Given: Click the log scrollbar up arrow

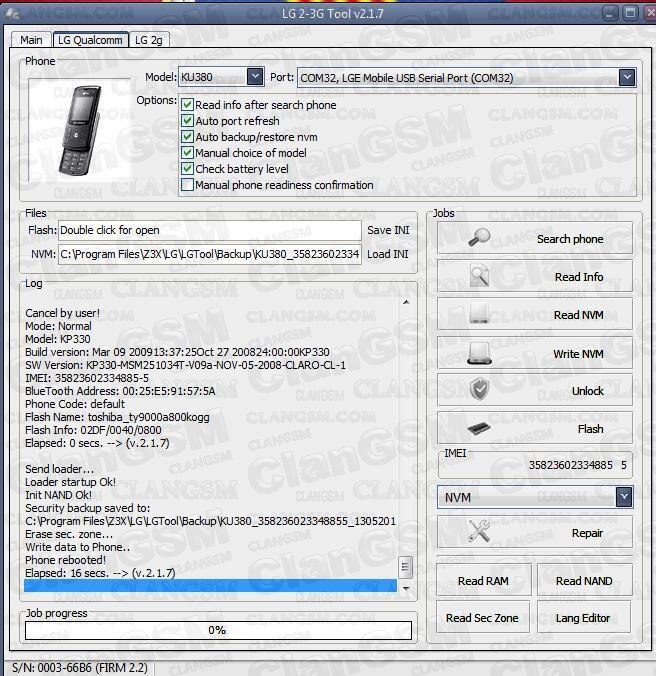Looking at the screenshot, I should (x=406, y=302).
